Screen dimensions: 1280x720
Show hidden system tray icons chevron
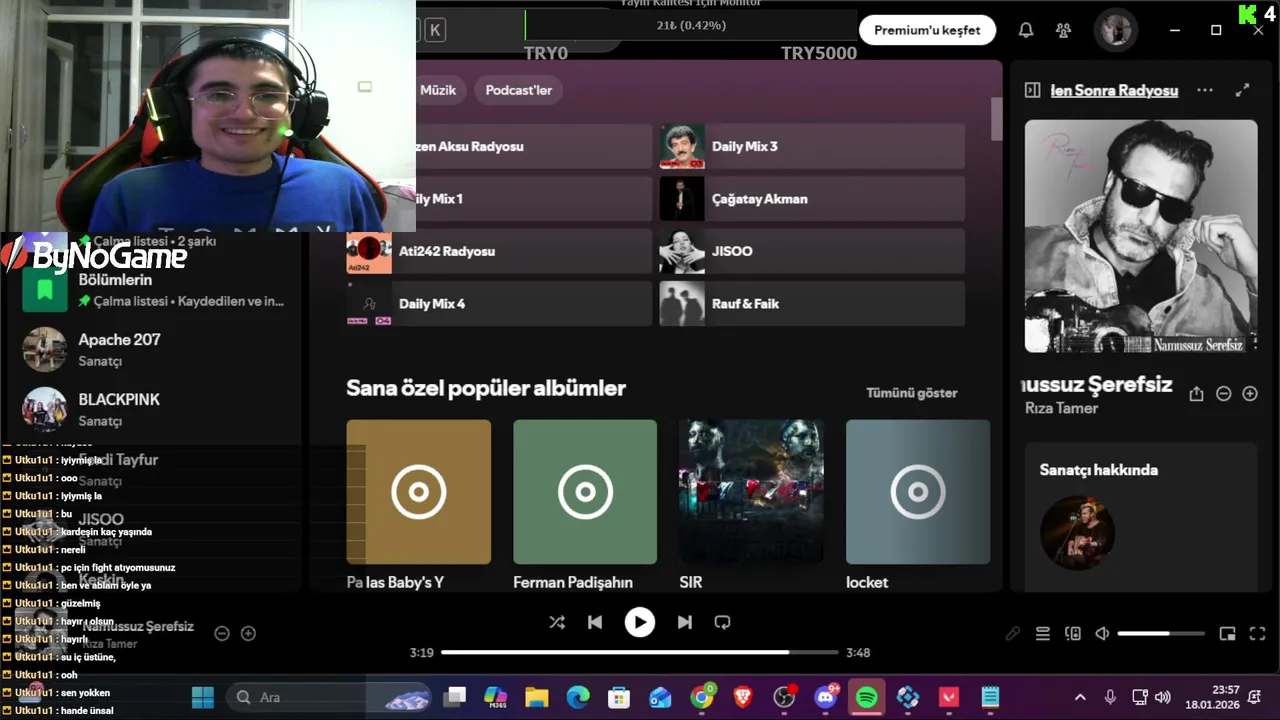pyautogui.click(x=1080, y=697)
